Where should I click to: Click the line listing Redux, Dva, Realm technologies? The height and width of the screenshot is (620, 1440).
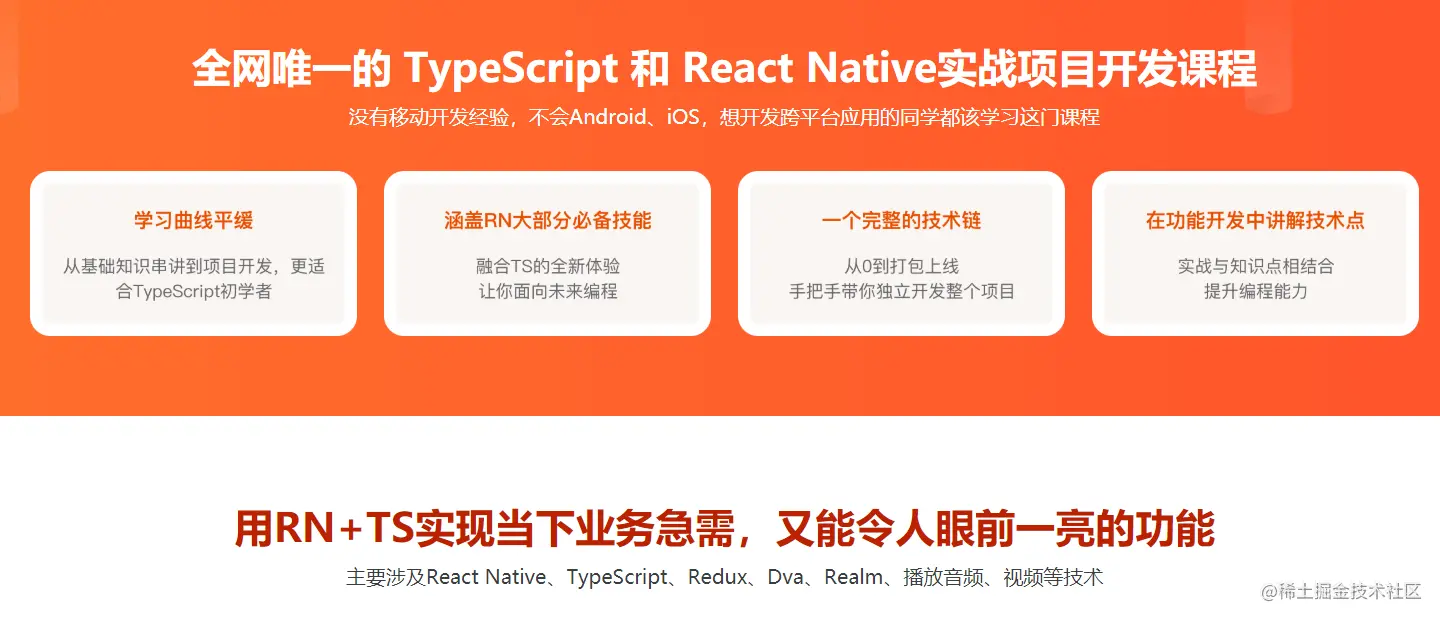click(x=724, y=578)
